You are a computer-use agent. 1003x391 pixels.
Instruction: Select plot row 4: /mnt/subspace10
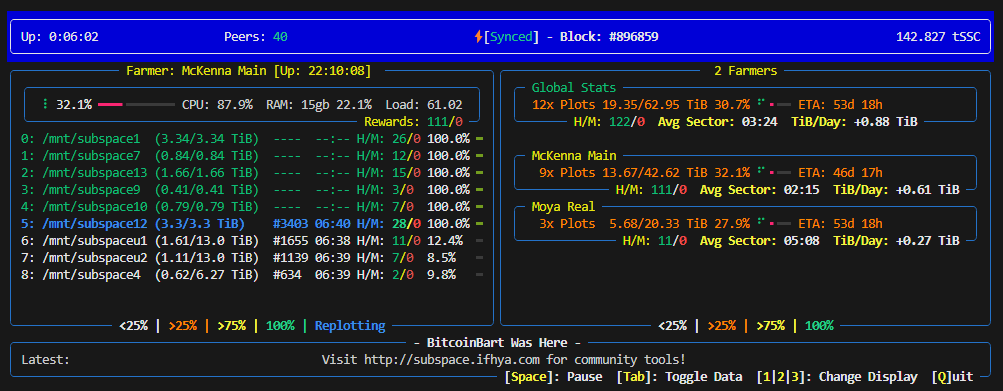[x=252, y=207]
